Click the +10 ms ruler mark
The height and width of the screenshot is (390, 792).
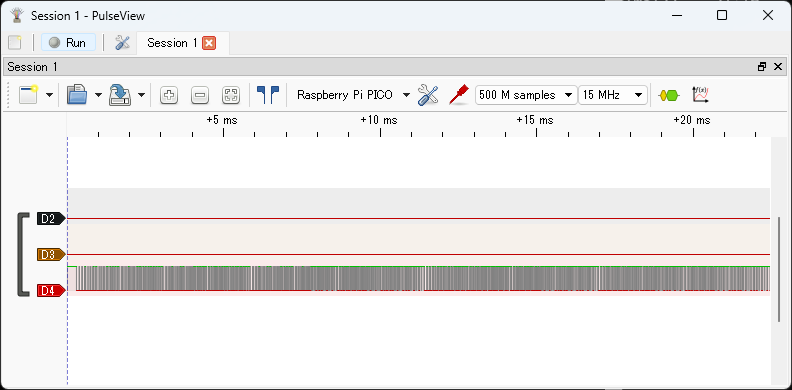point(379,120)
